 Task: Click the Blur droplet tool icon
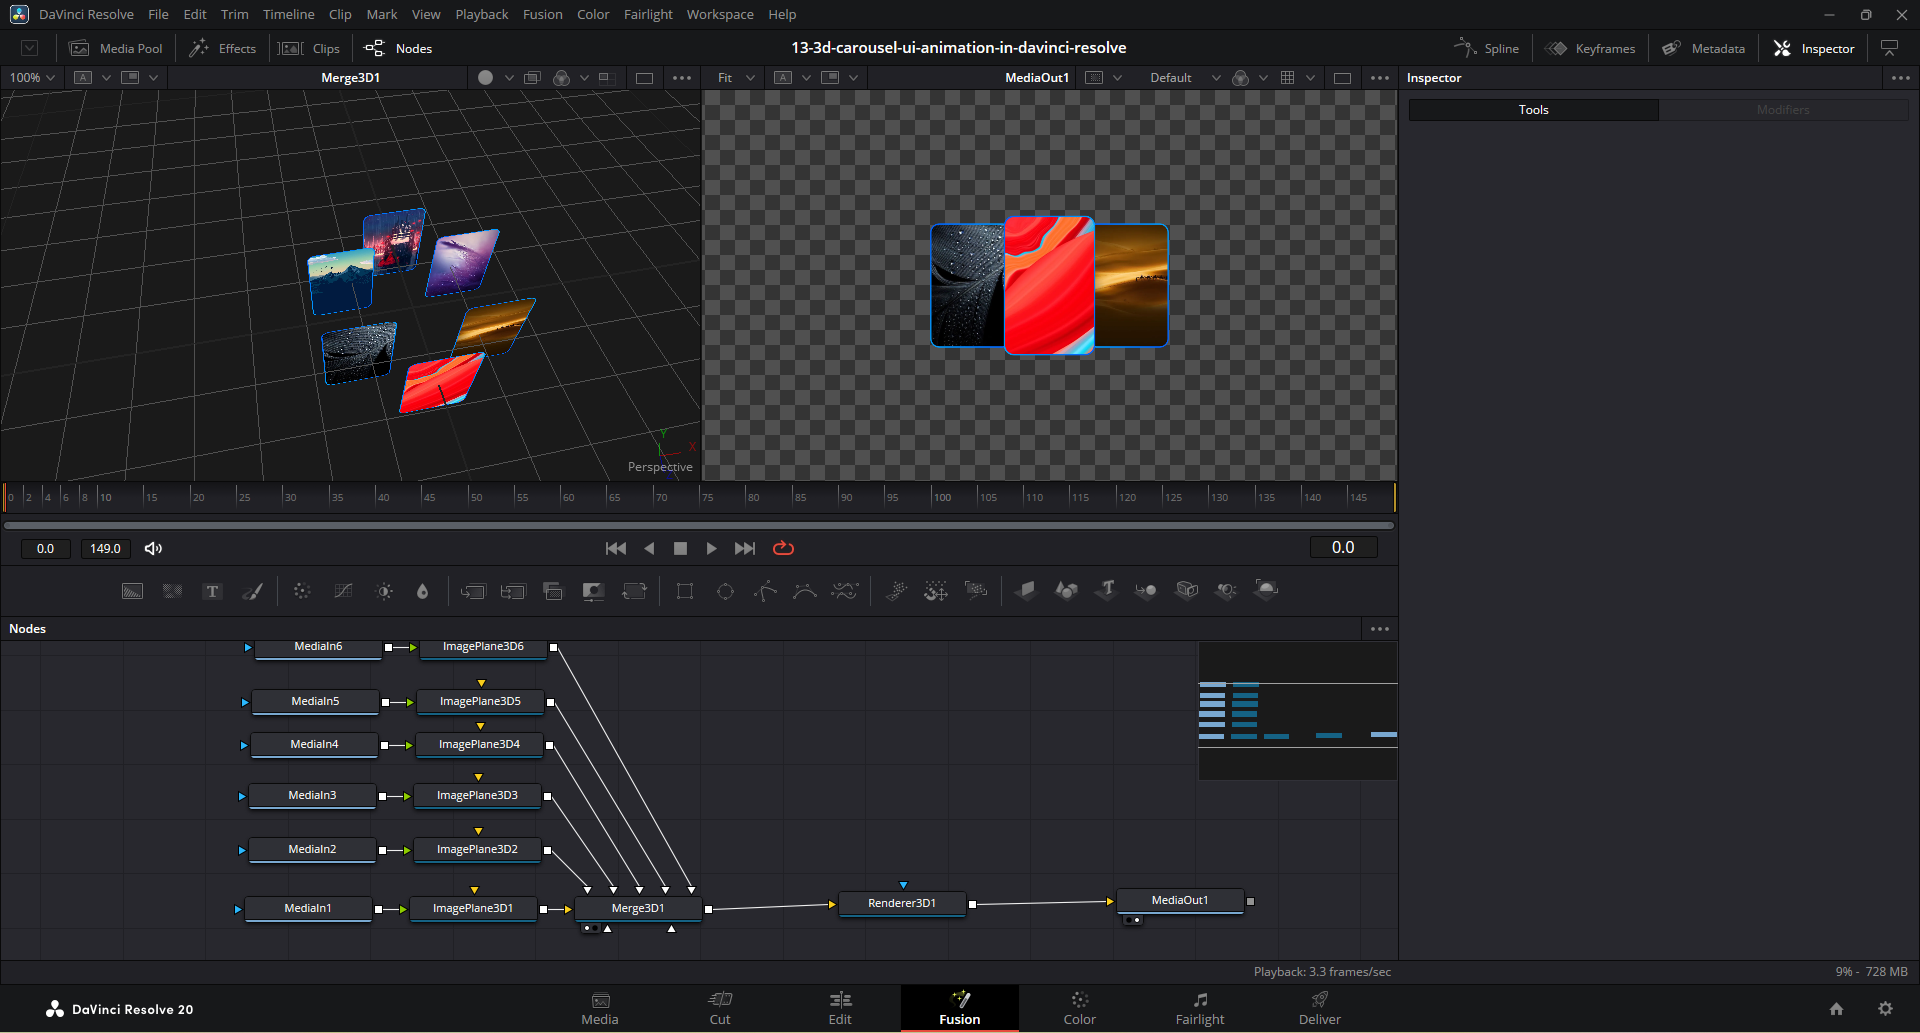422,591
